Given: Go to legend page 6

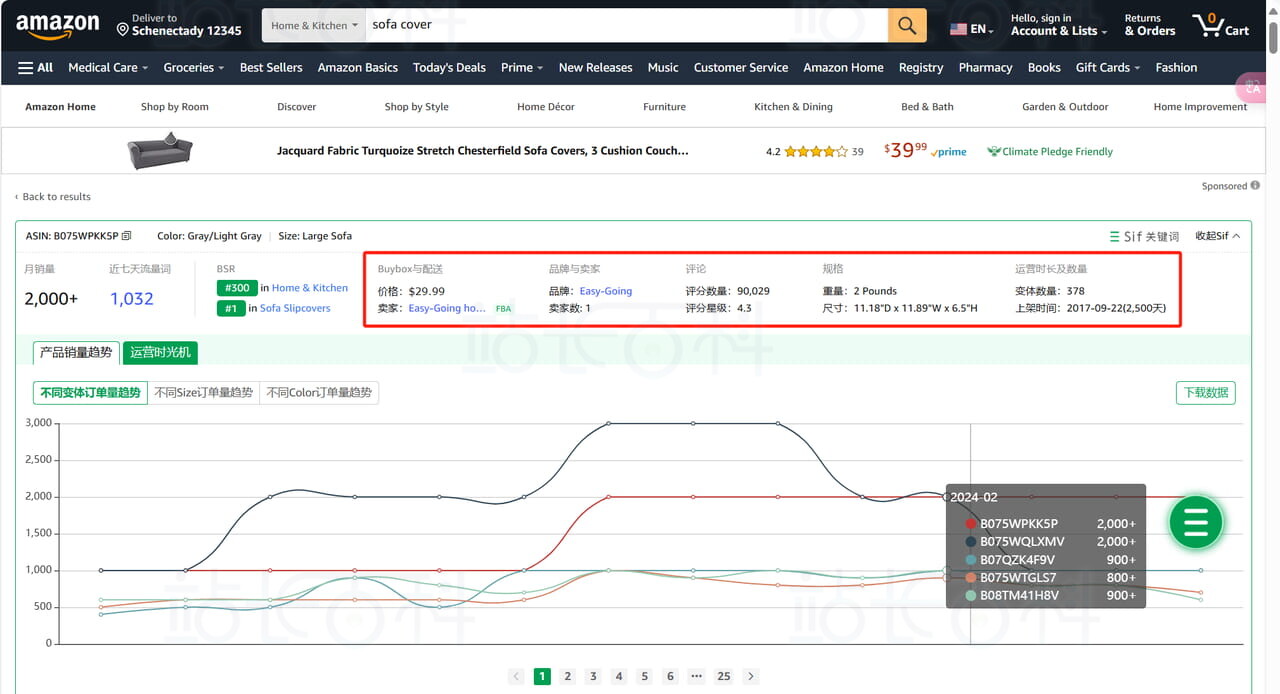Looking at the screenshot, I should [x=670, y=676].
